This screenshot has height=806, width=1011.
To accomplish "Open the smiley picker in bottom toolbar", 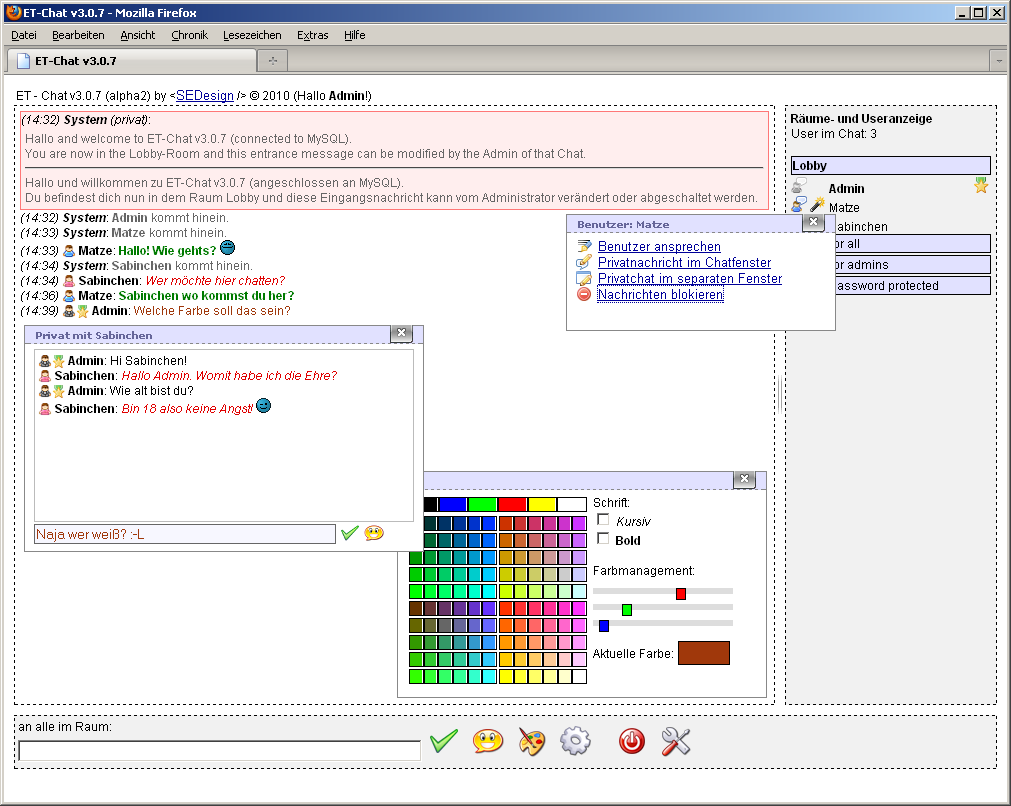I will (x=488, y=741).
